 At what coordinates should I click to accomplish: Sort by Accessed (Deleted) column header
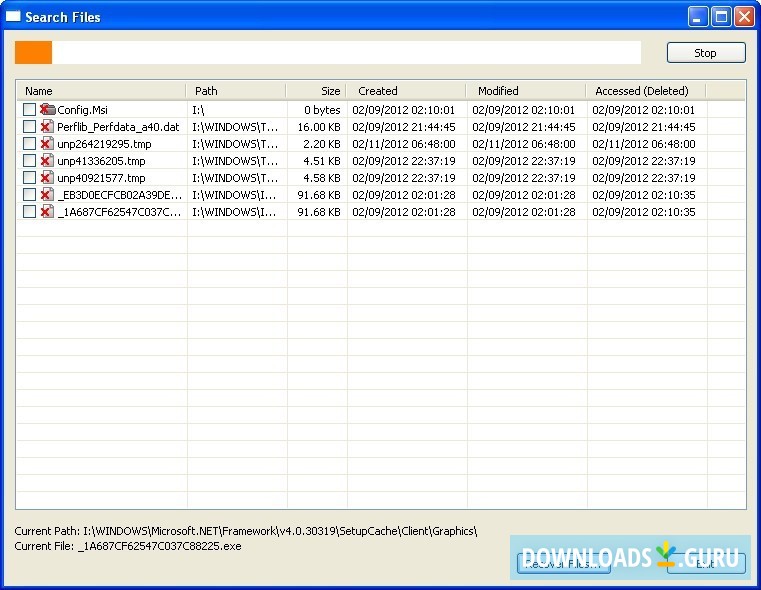(645, 91)
